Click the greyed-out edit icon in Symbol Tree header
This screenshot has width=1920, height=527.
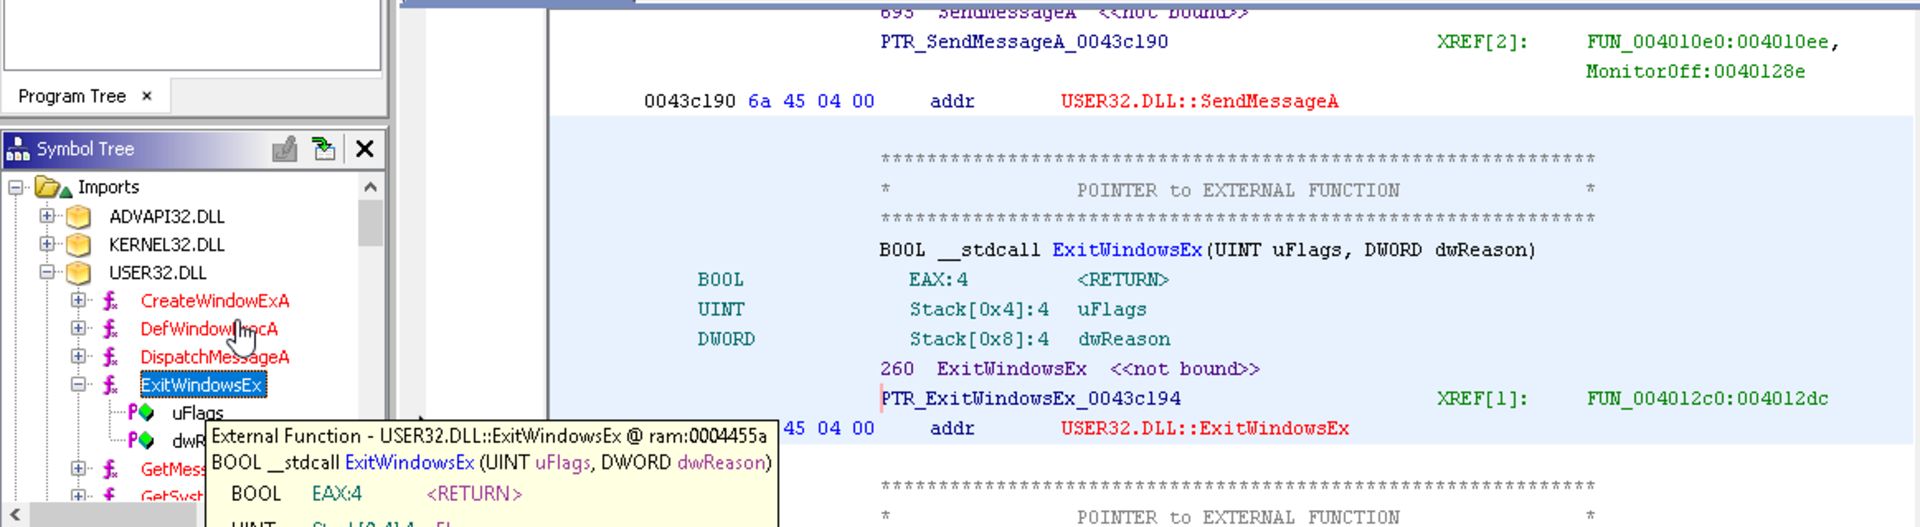coord(285,149)
